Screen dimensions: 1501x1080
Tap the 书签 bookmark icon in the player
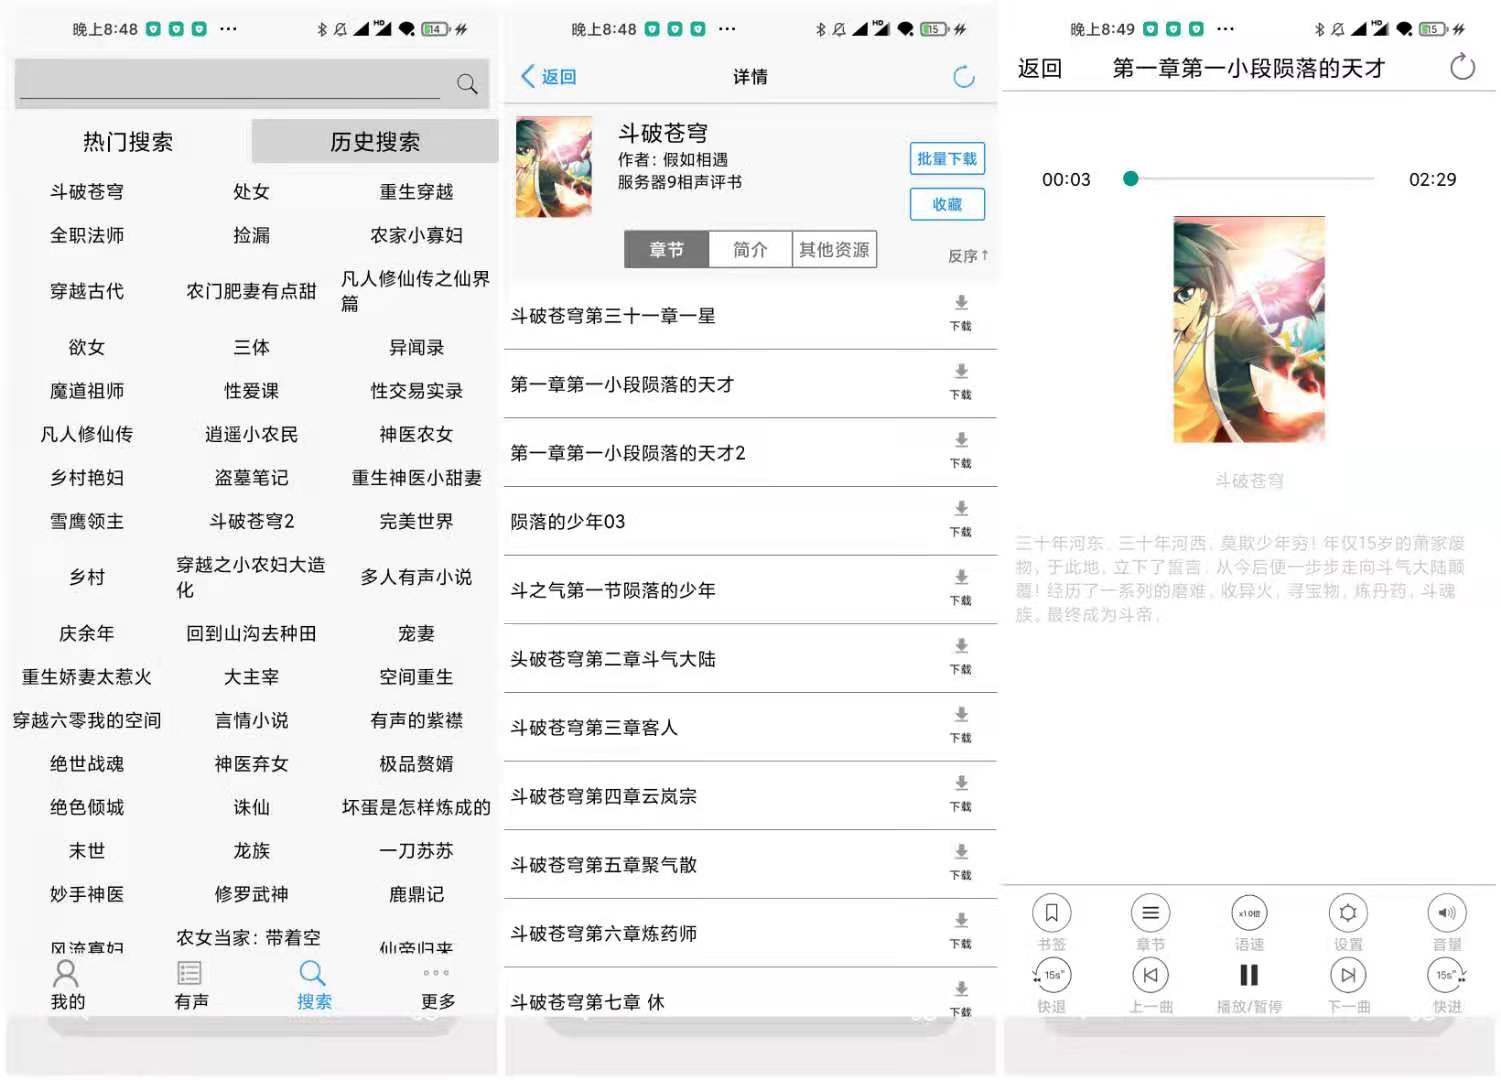click(x=1051, y=912)
